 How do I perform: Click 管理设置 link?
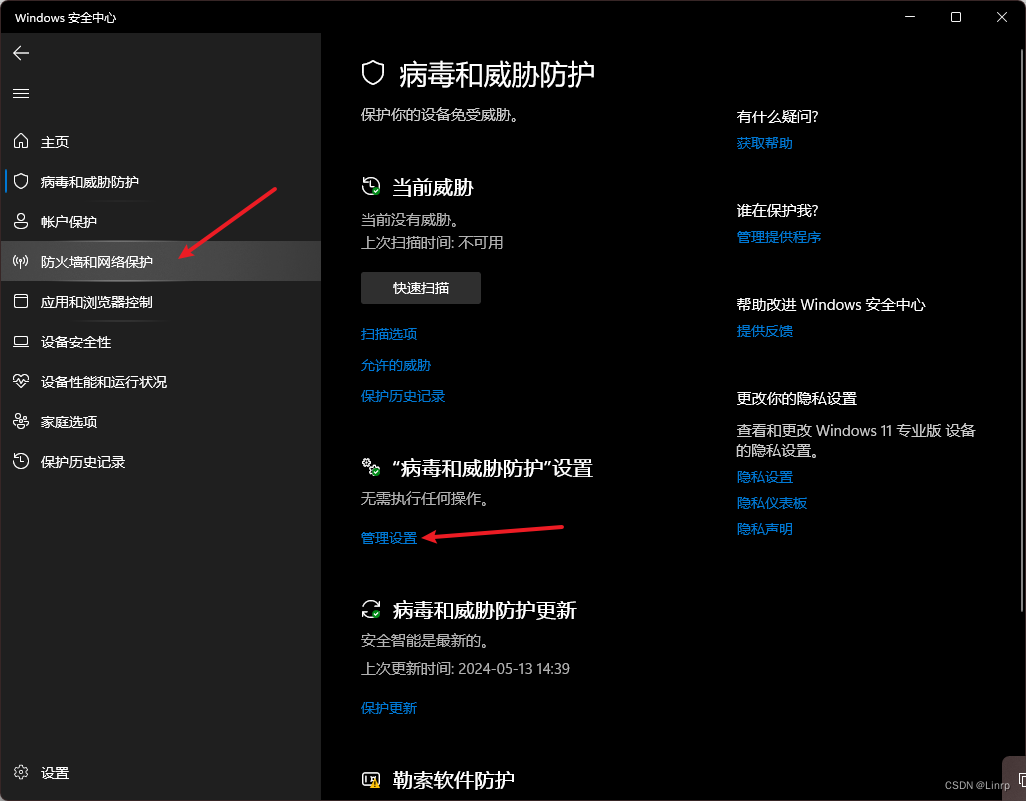[389, 538]
